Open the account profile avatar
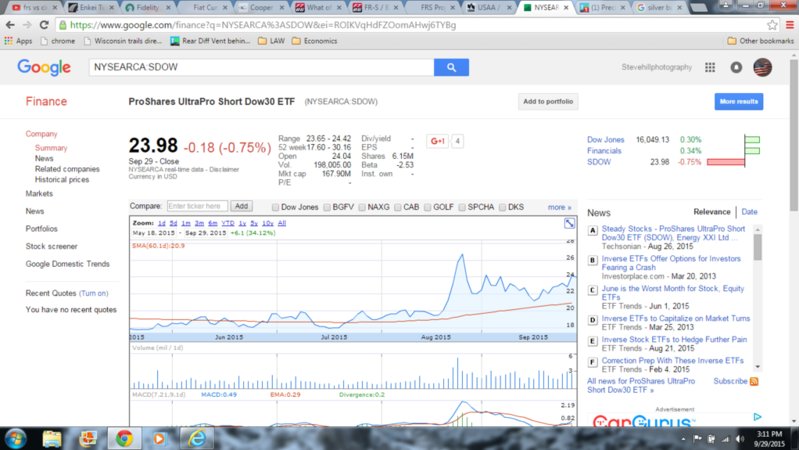Viewport: 799px width, 450px height. (762, 67)
